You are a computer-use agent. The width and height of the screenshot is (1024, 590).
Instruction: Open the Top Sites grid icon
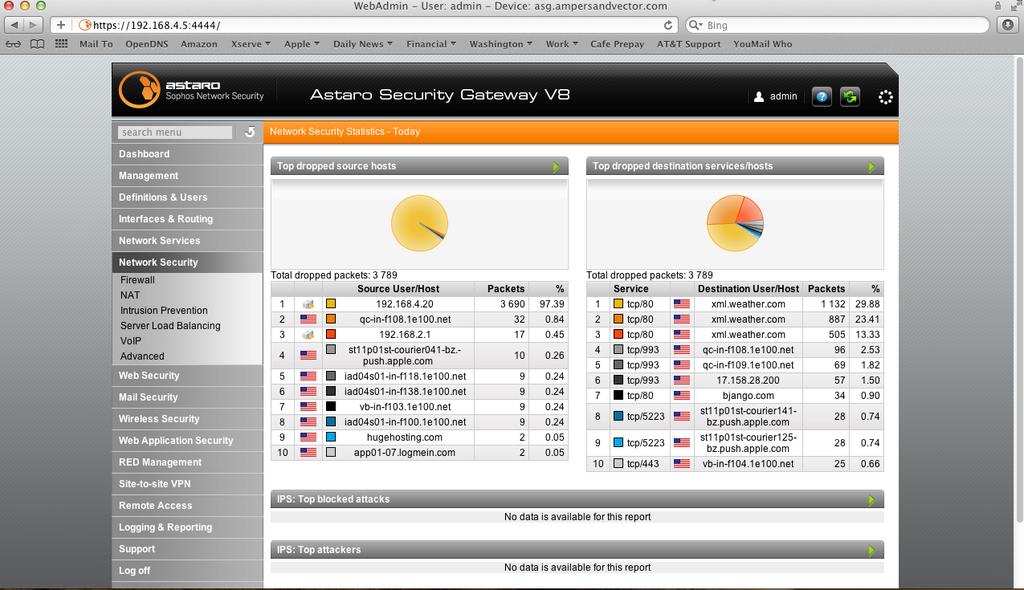click(x=61, y=44)
